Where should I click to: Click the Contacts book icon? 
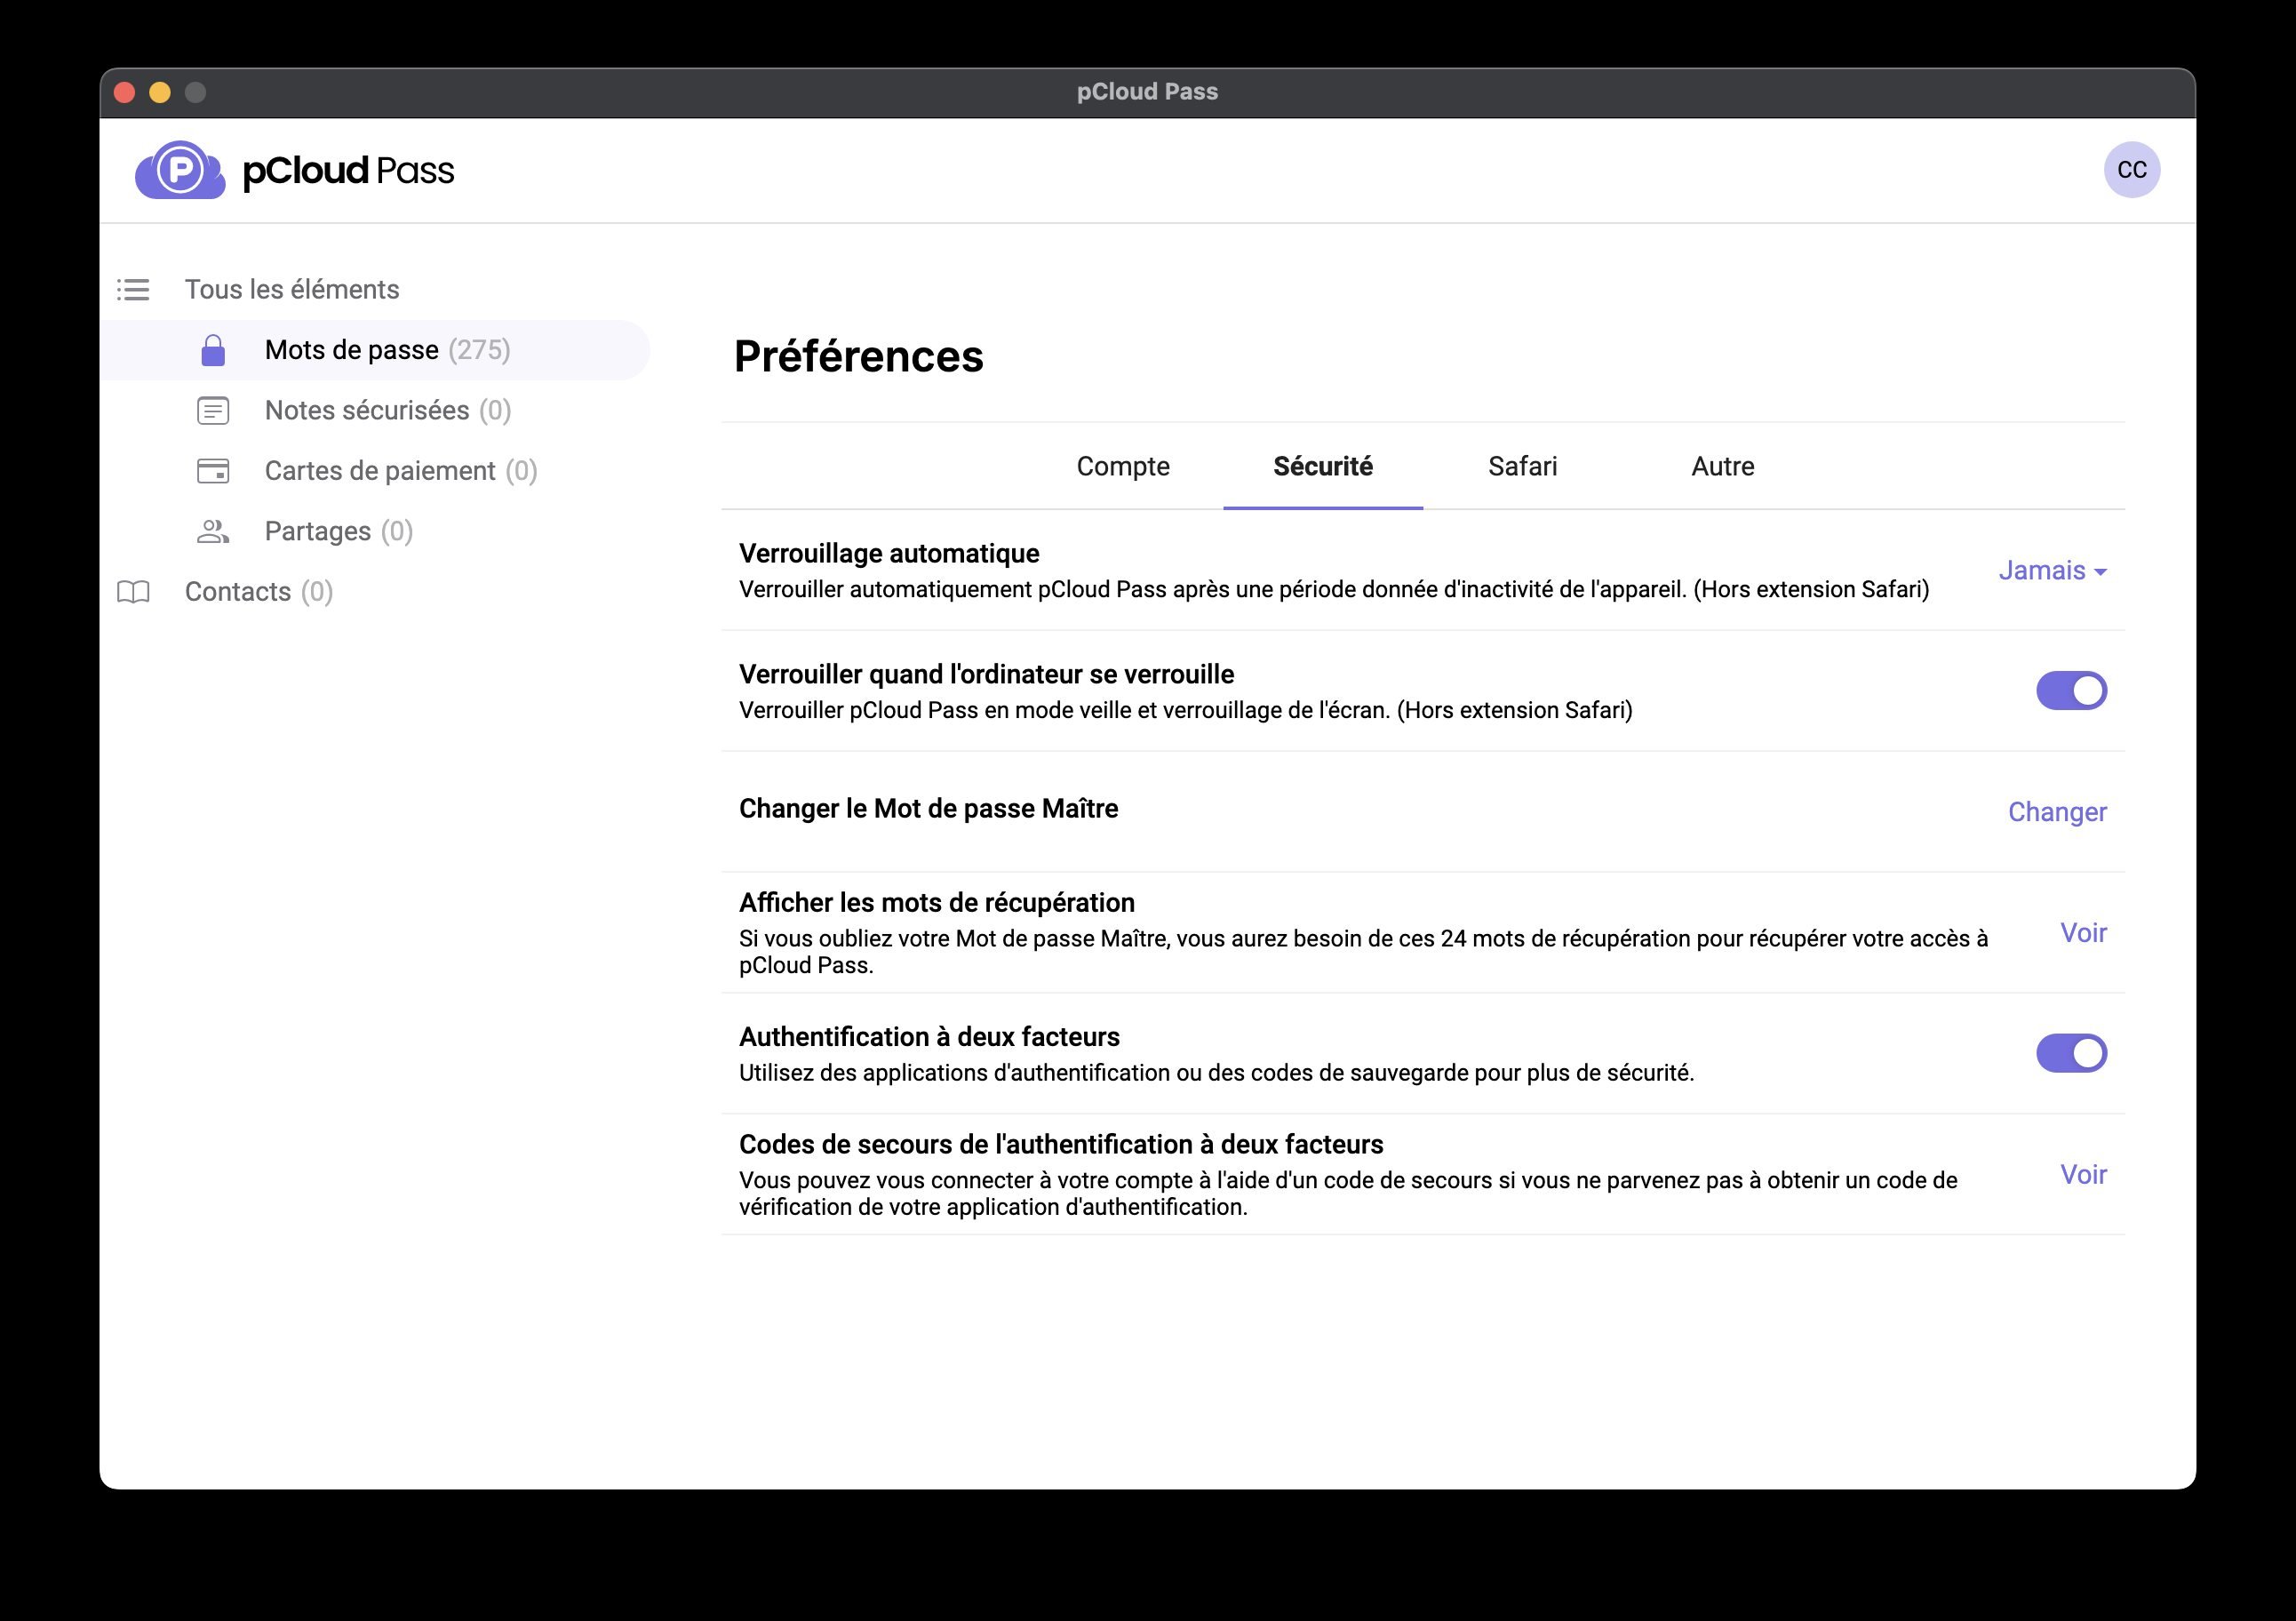[133, 592]
